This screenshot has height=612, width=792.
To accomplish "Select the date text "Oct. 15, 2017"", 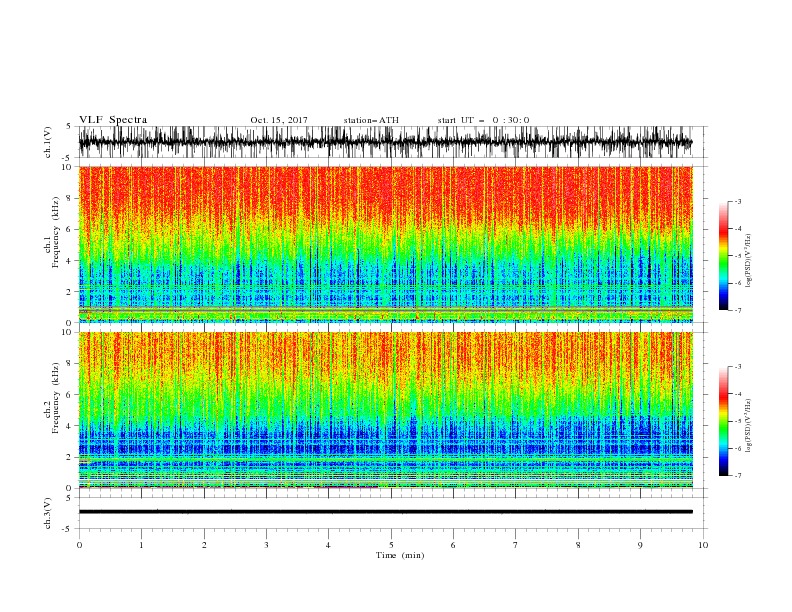I will point(279,120).
